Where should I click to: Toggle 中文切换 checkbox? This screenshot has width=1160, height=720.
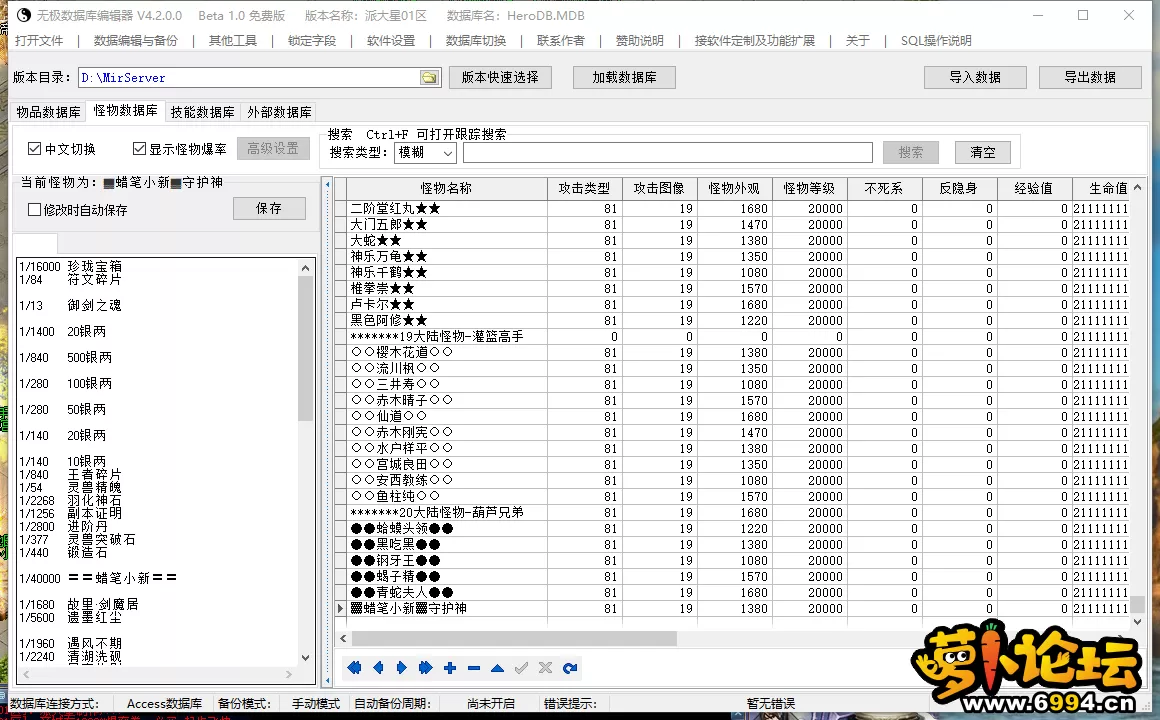[34, 149]
